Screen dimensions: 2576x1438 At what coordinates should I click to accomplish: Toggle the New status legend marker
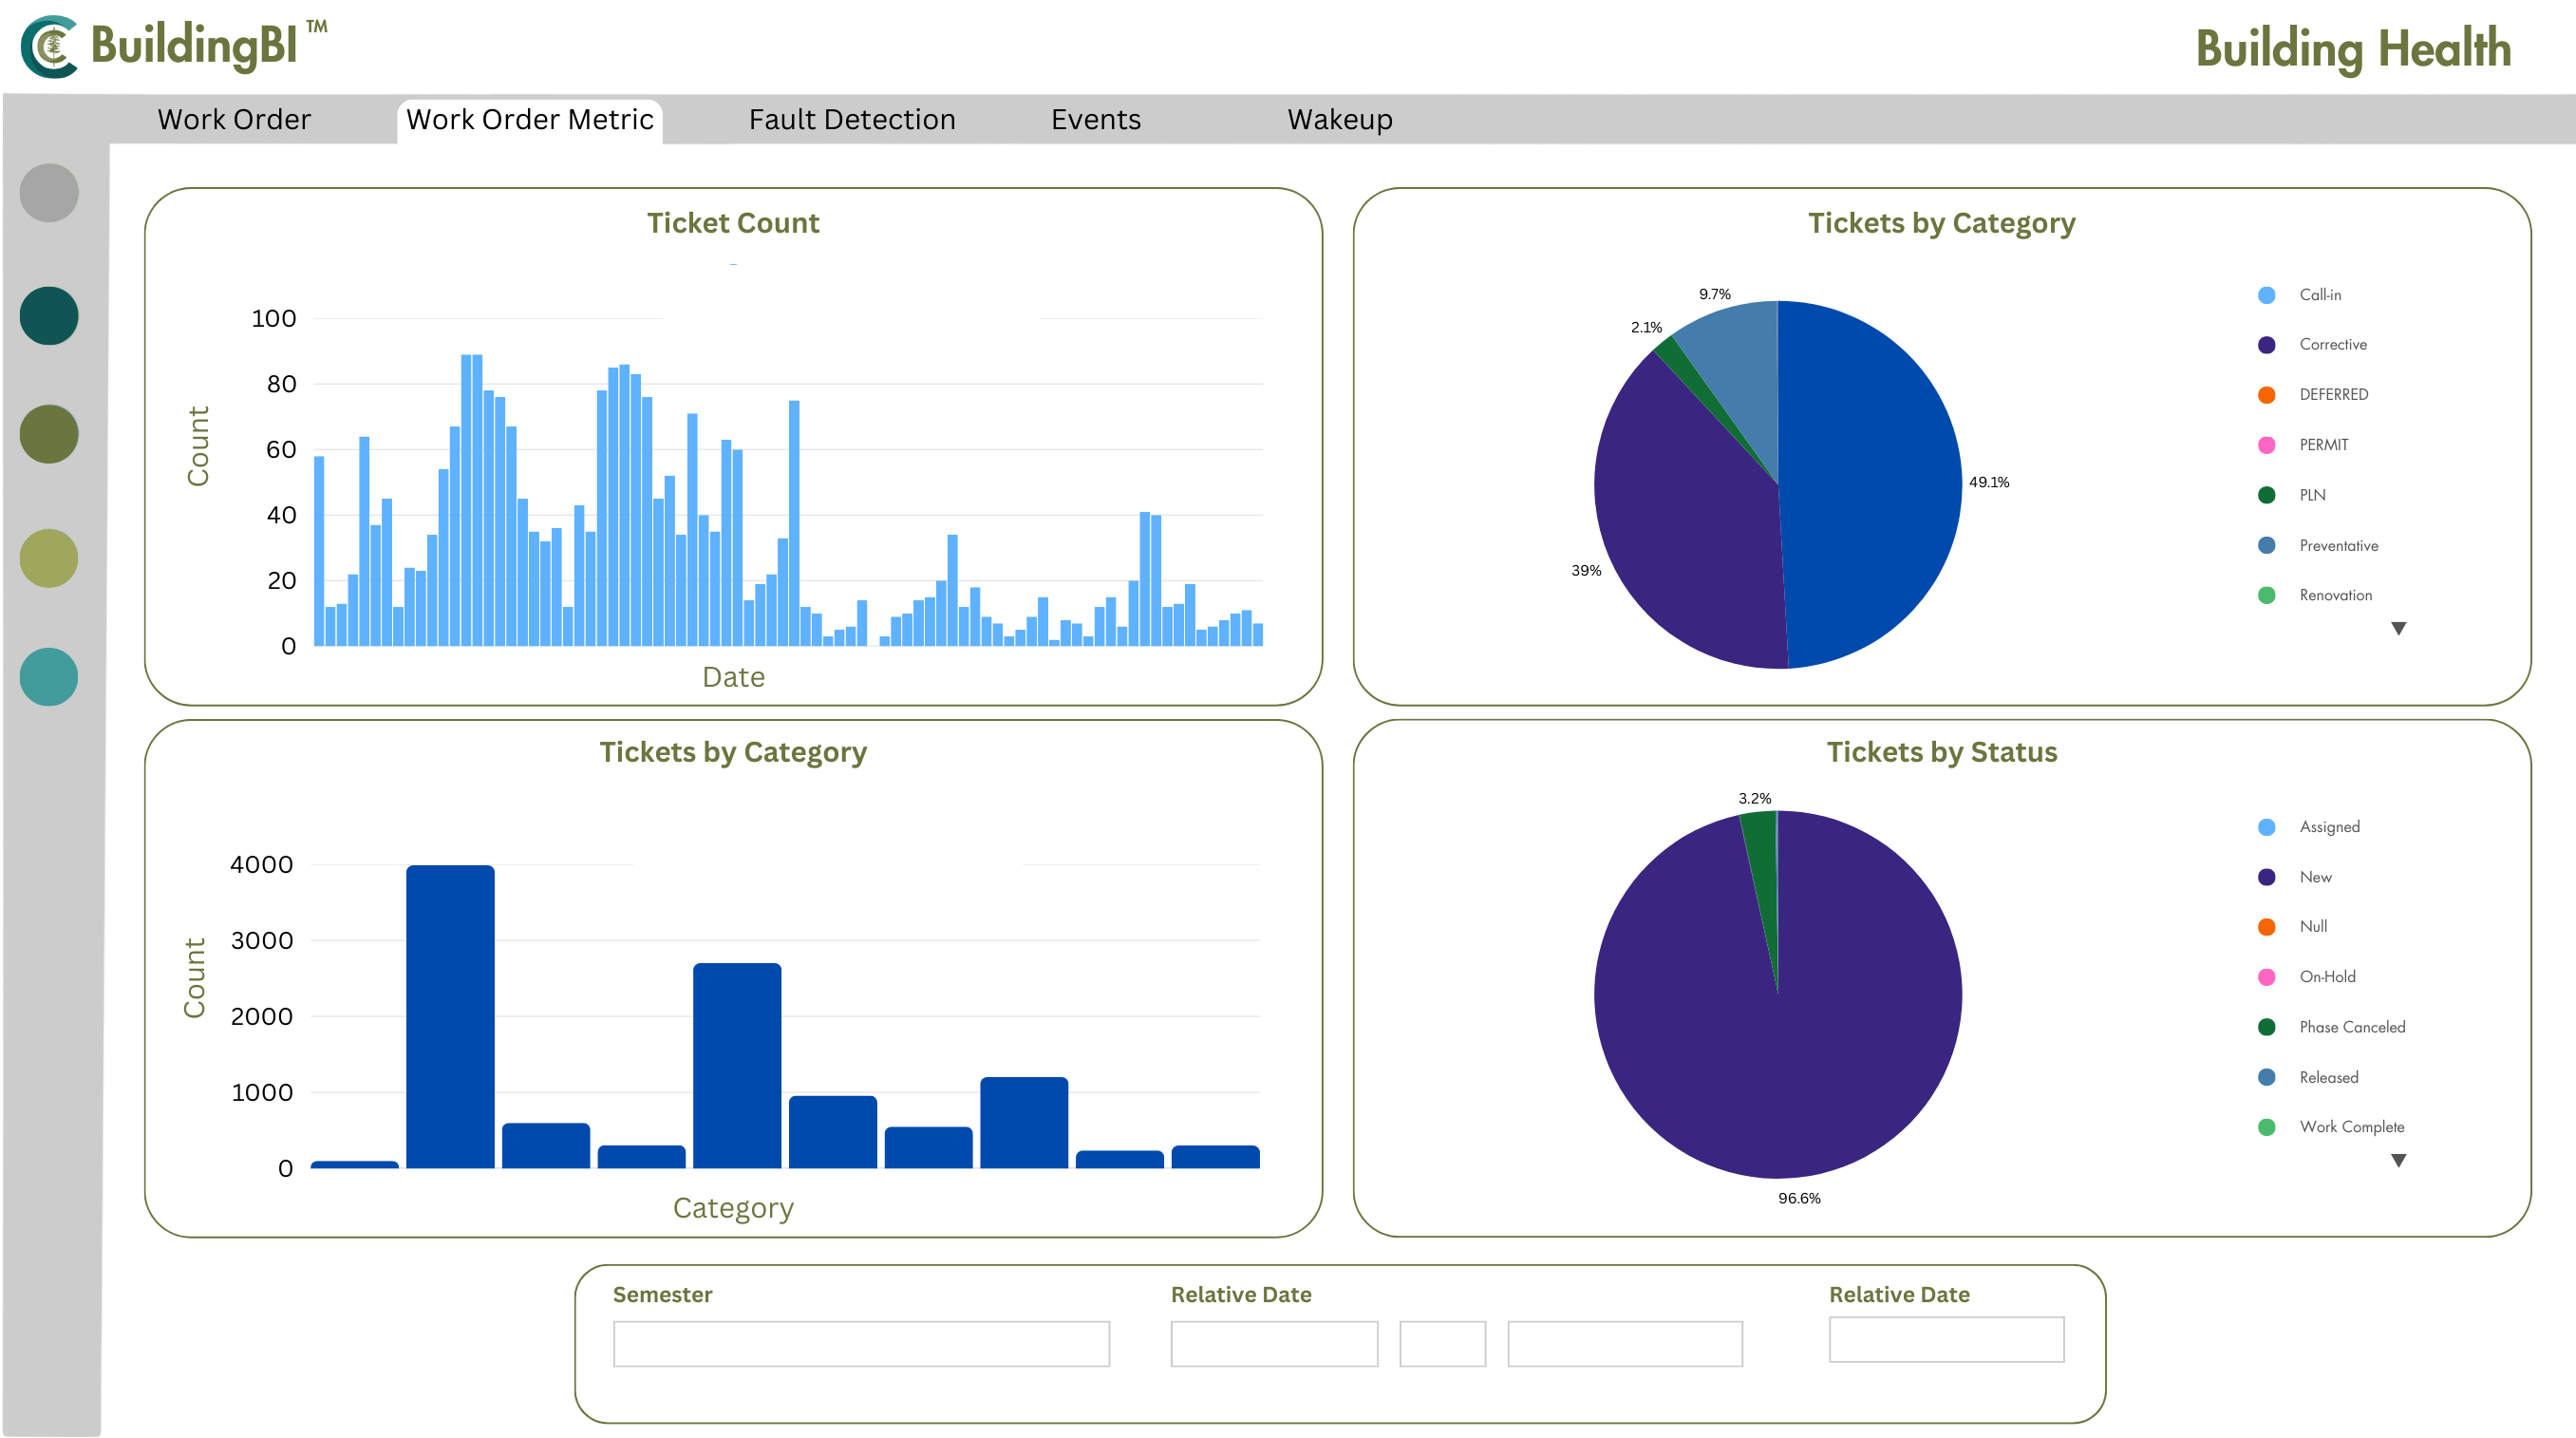[2267, 877]
